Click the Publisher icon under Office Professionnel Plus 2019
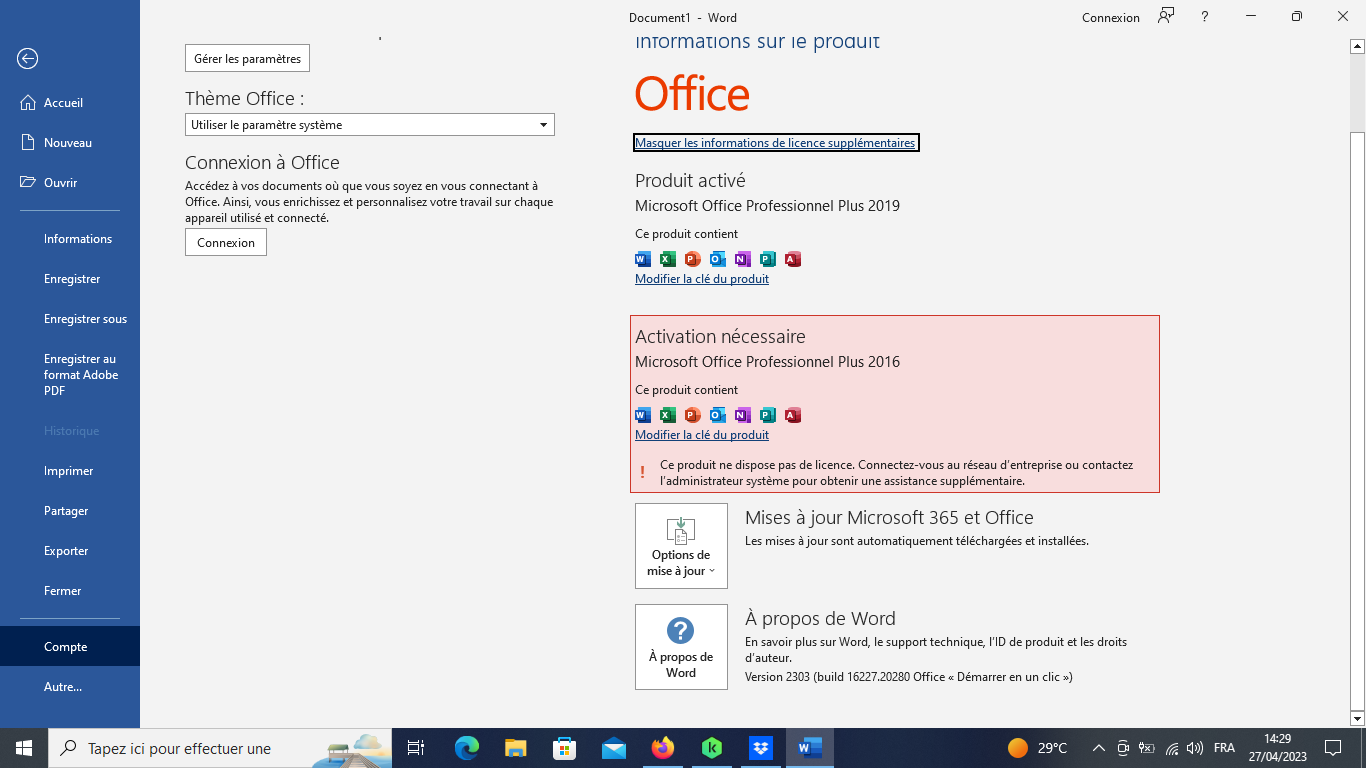Image resolution: width=1366 pixels, height=768 pixels. click(768, 259)
